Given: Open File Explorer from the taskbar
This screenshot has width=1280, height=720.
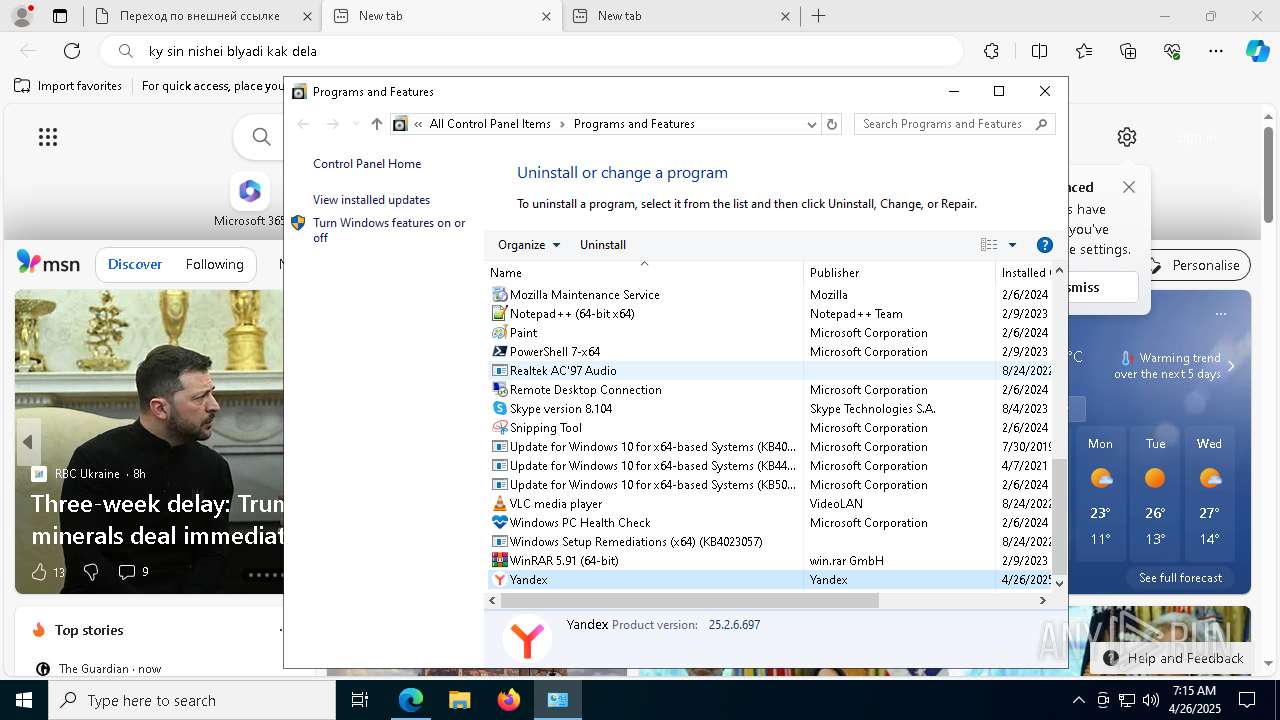Looking at the screenshot, I should [459, 700].
